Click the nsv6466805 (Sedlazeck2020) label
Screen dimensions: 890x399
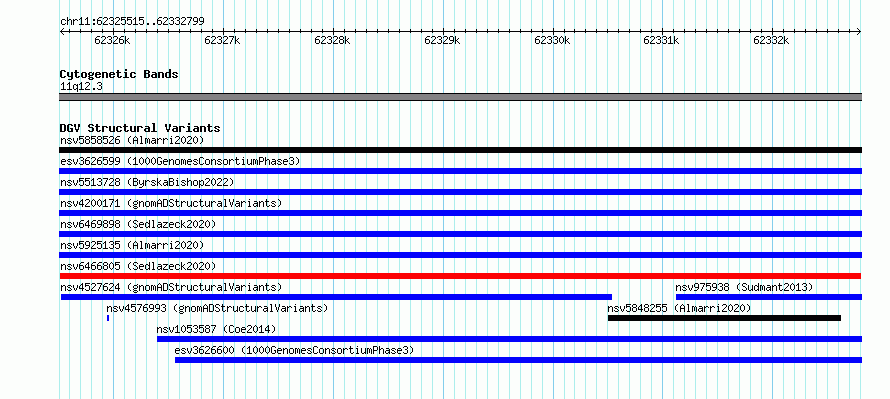pos(138,266)
